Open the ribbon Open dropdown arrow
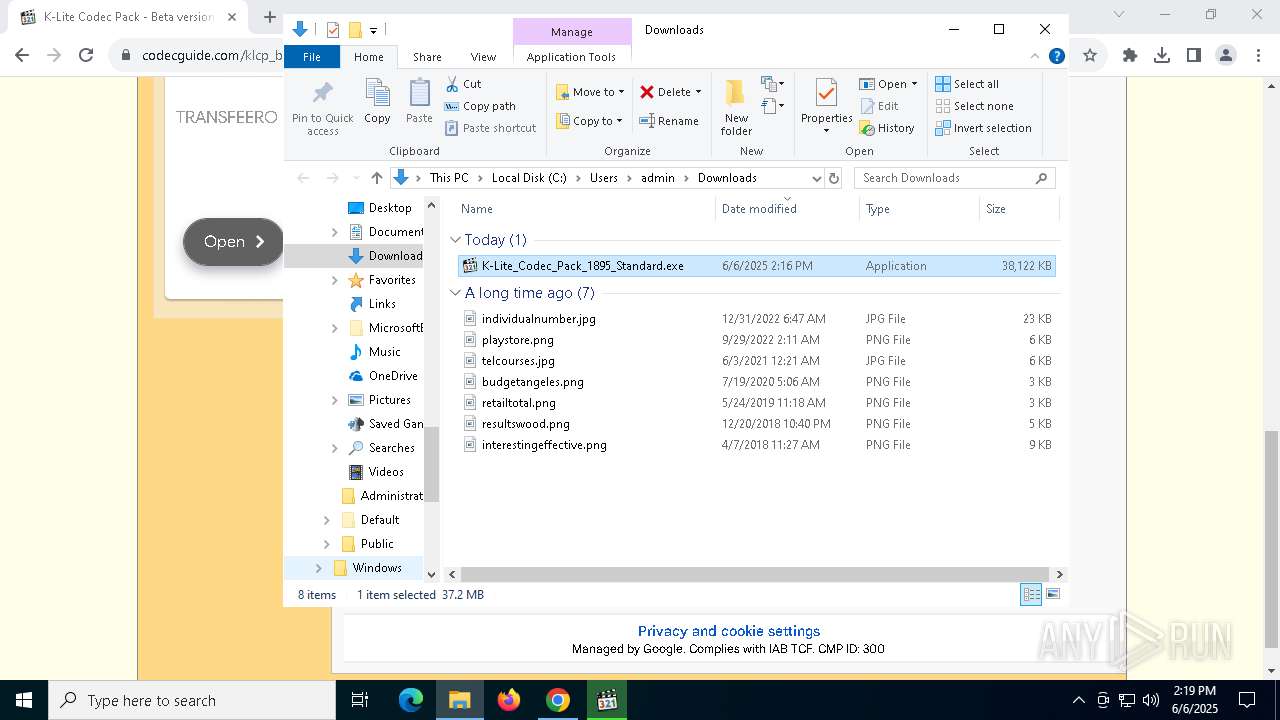1280x720 pixels. click(914, 84)
